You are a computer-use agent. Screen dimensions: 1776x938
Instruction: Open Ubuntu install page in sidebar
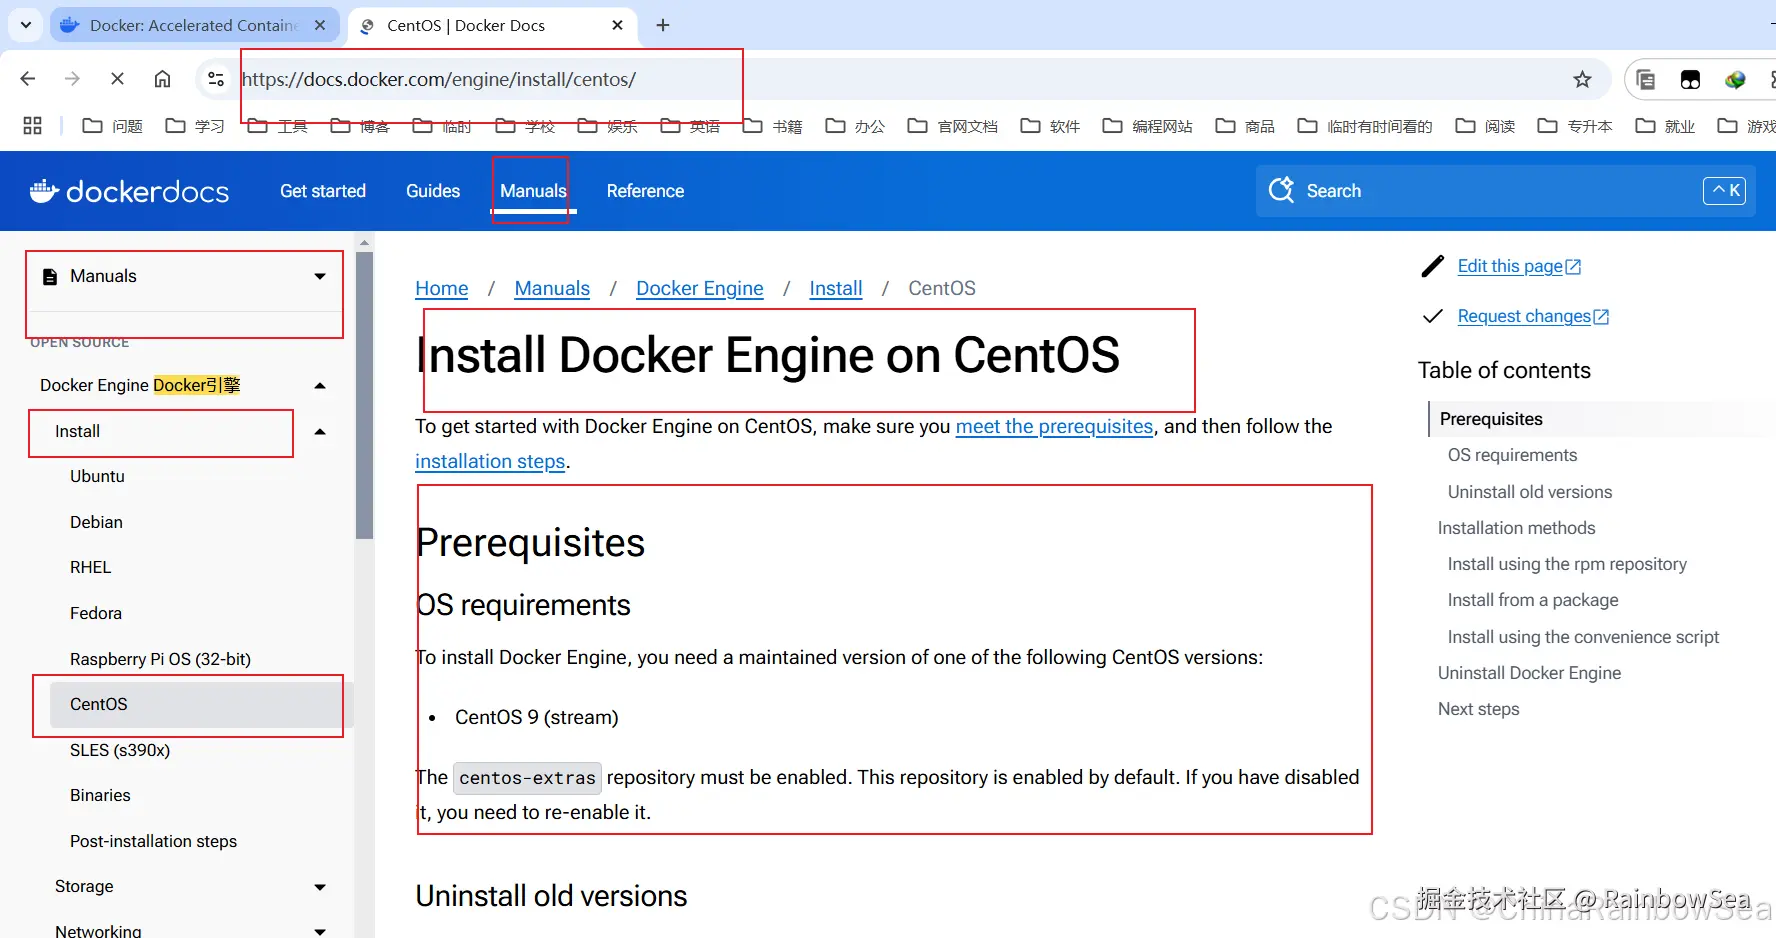[x=97, y=476]
